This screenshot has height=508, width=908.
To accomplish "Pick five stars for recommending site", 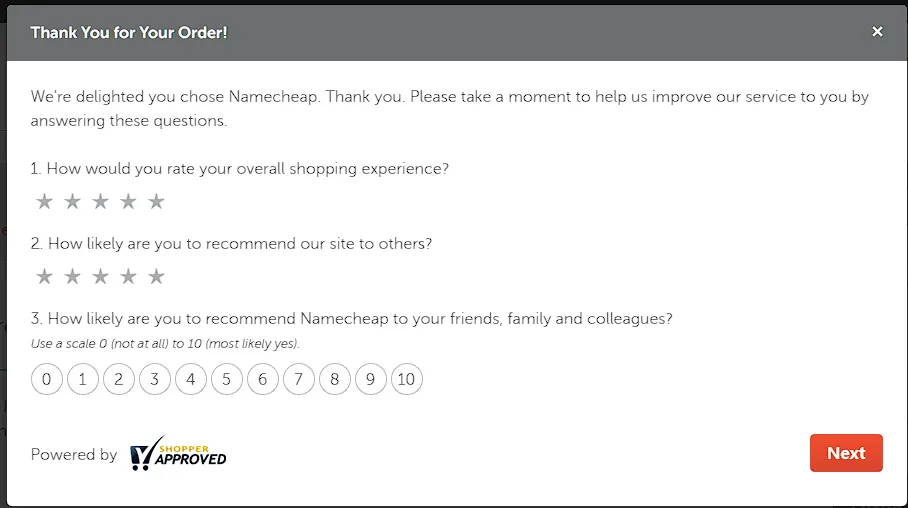I will (156, 276).
